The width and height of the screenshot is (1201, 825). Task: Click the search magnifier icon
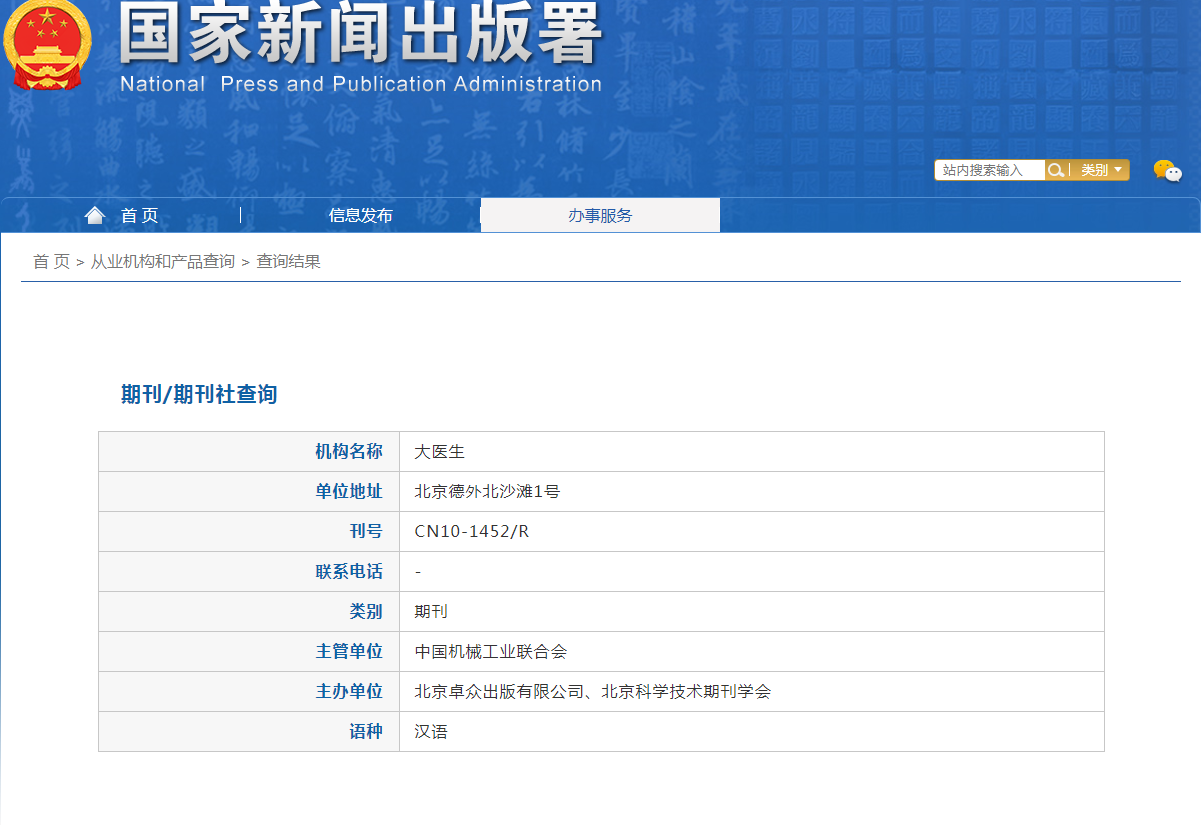1055,170
